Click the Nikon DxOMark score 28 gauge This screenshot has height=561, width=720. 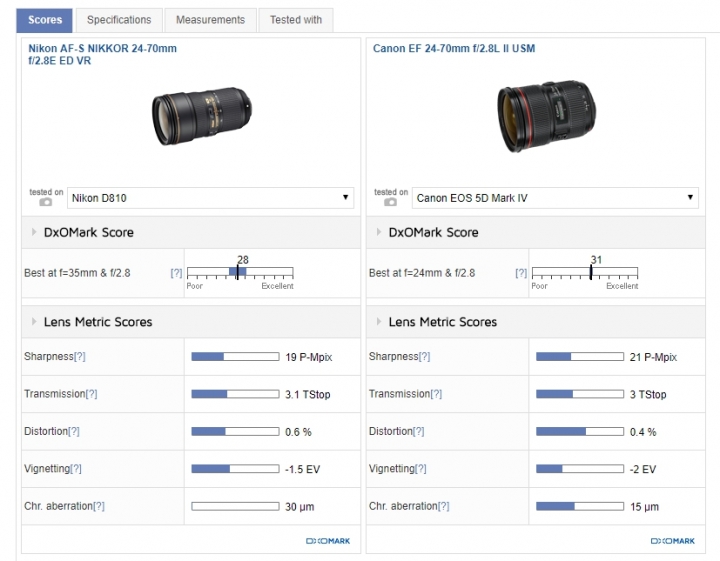pos(240,273)
